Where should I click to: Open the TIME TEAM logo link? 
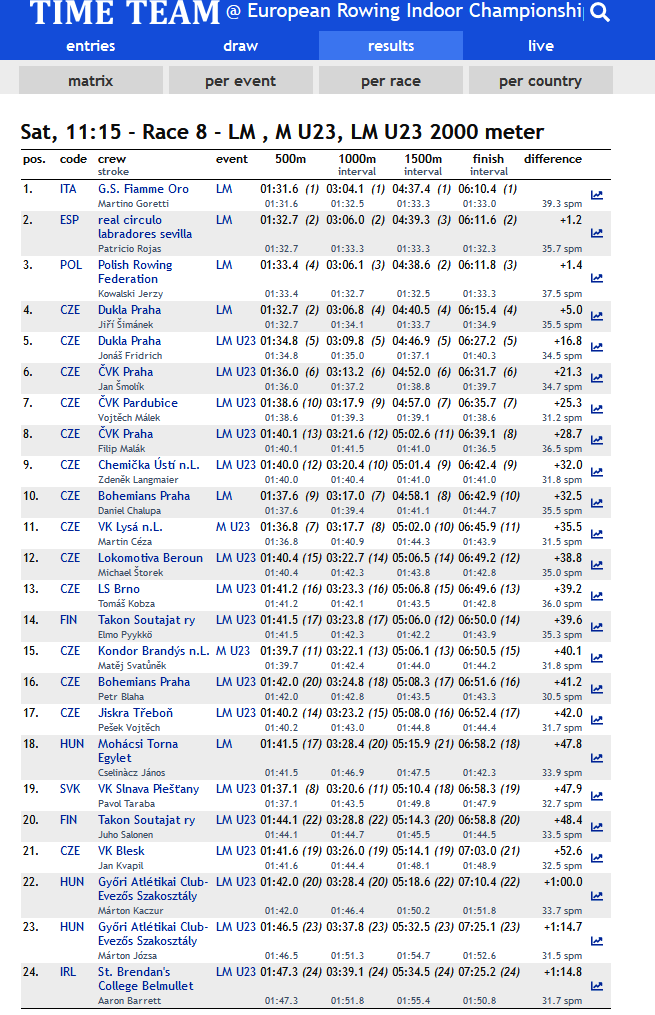tap(125, 13)
